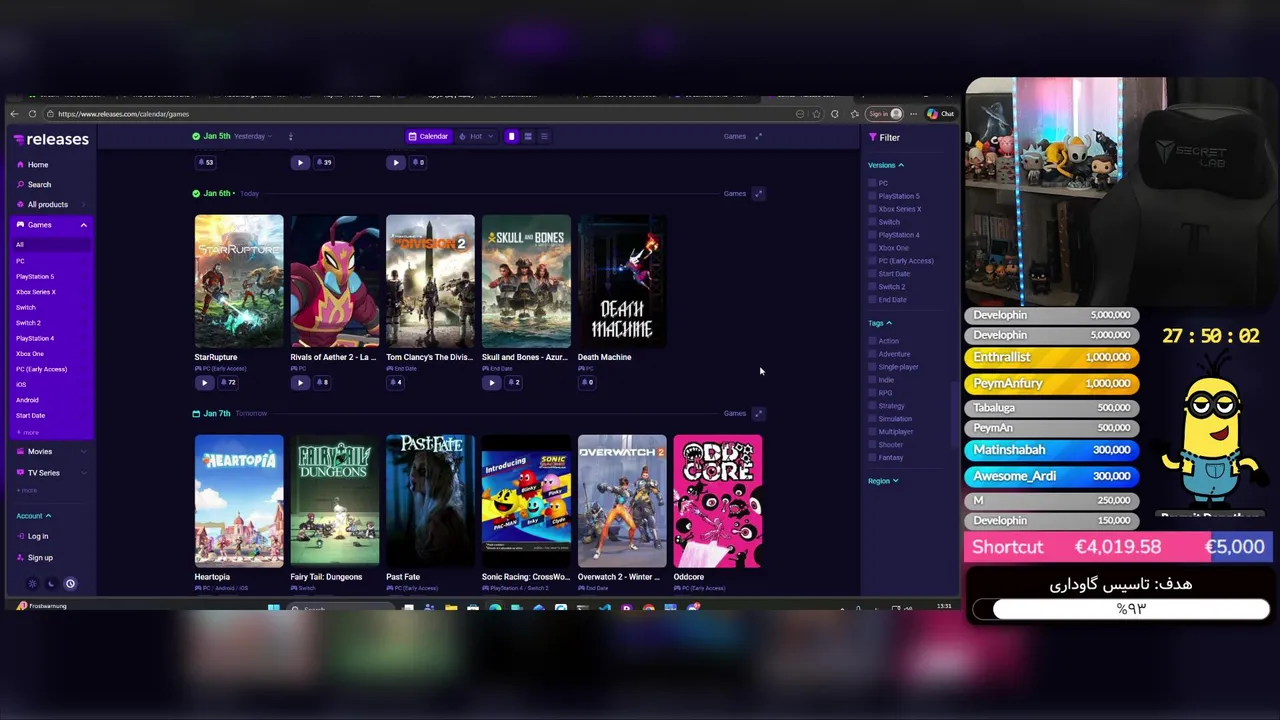1280x720 pixels.
Task: Collapse the Versions filter section
Action: (886, 165)
